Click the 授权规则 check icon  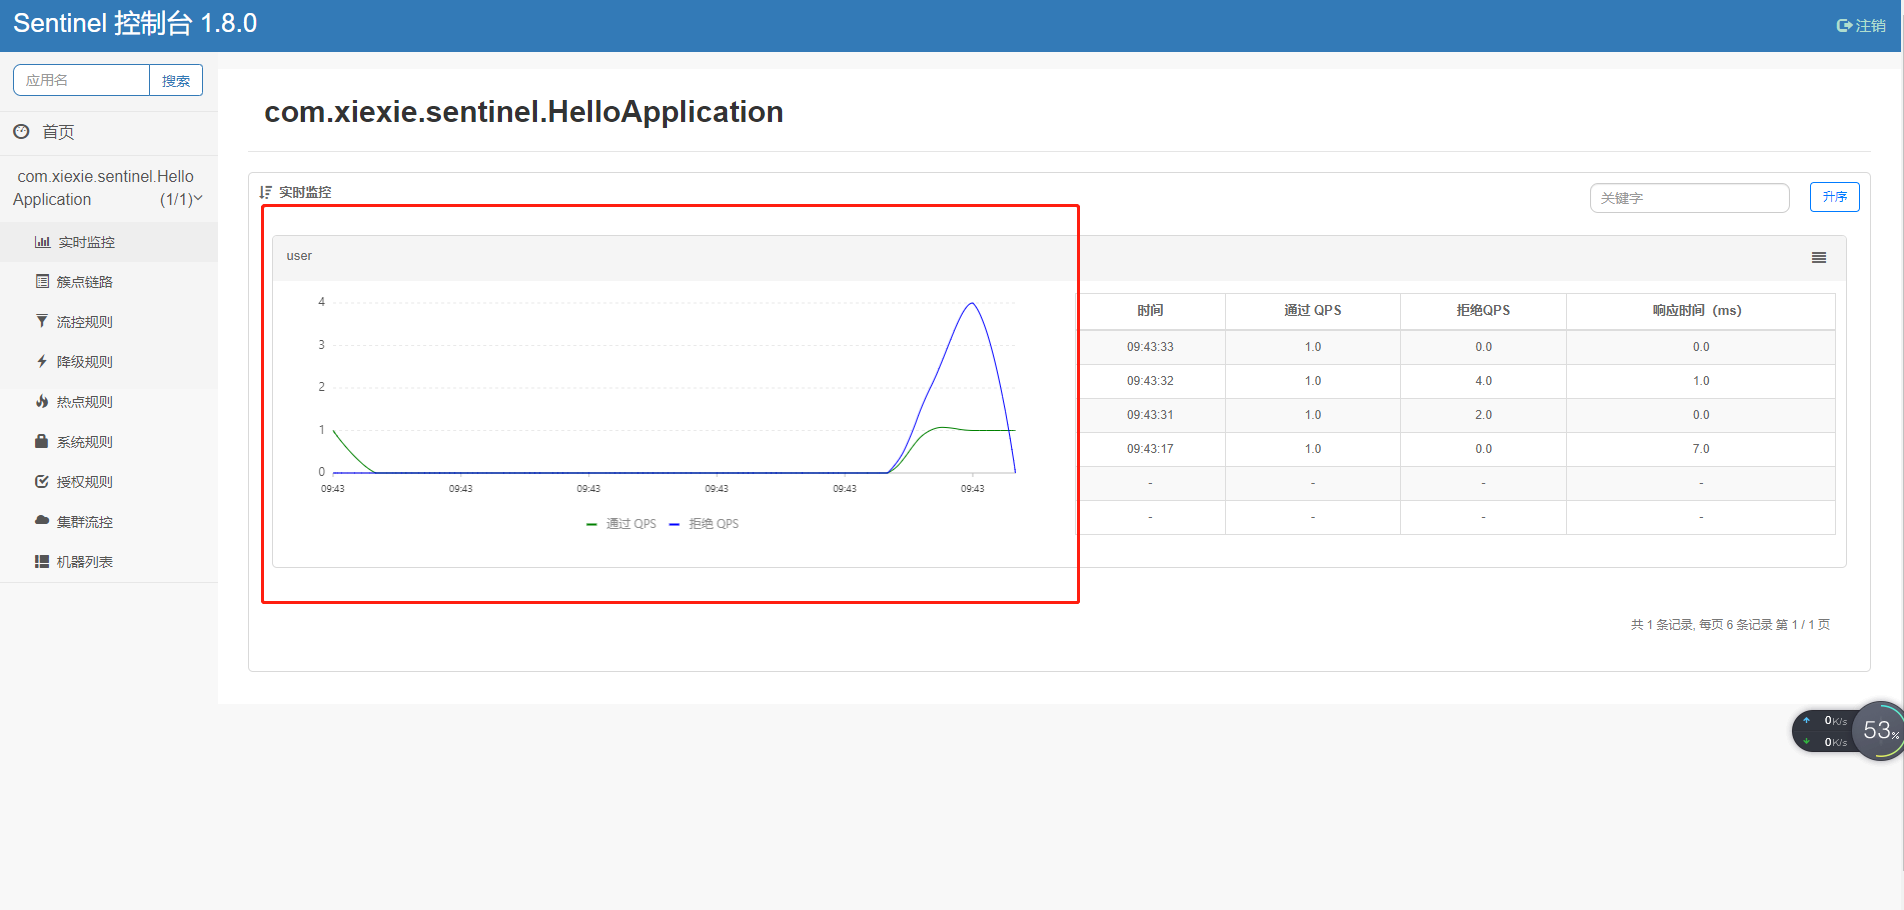(x=42, y=481)
